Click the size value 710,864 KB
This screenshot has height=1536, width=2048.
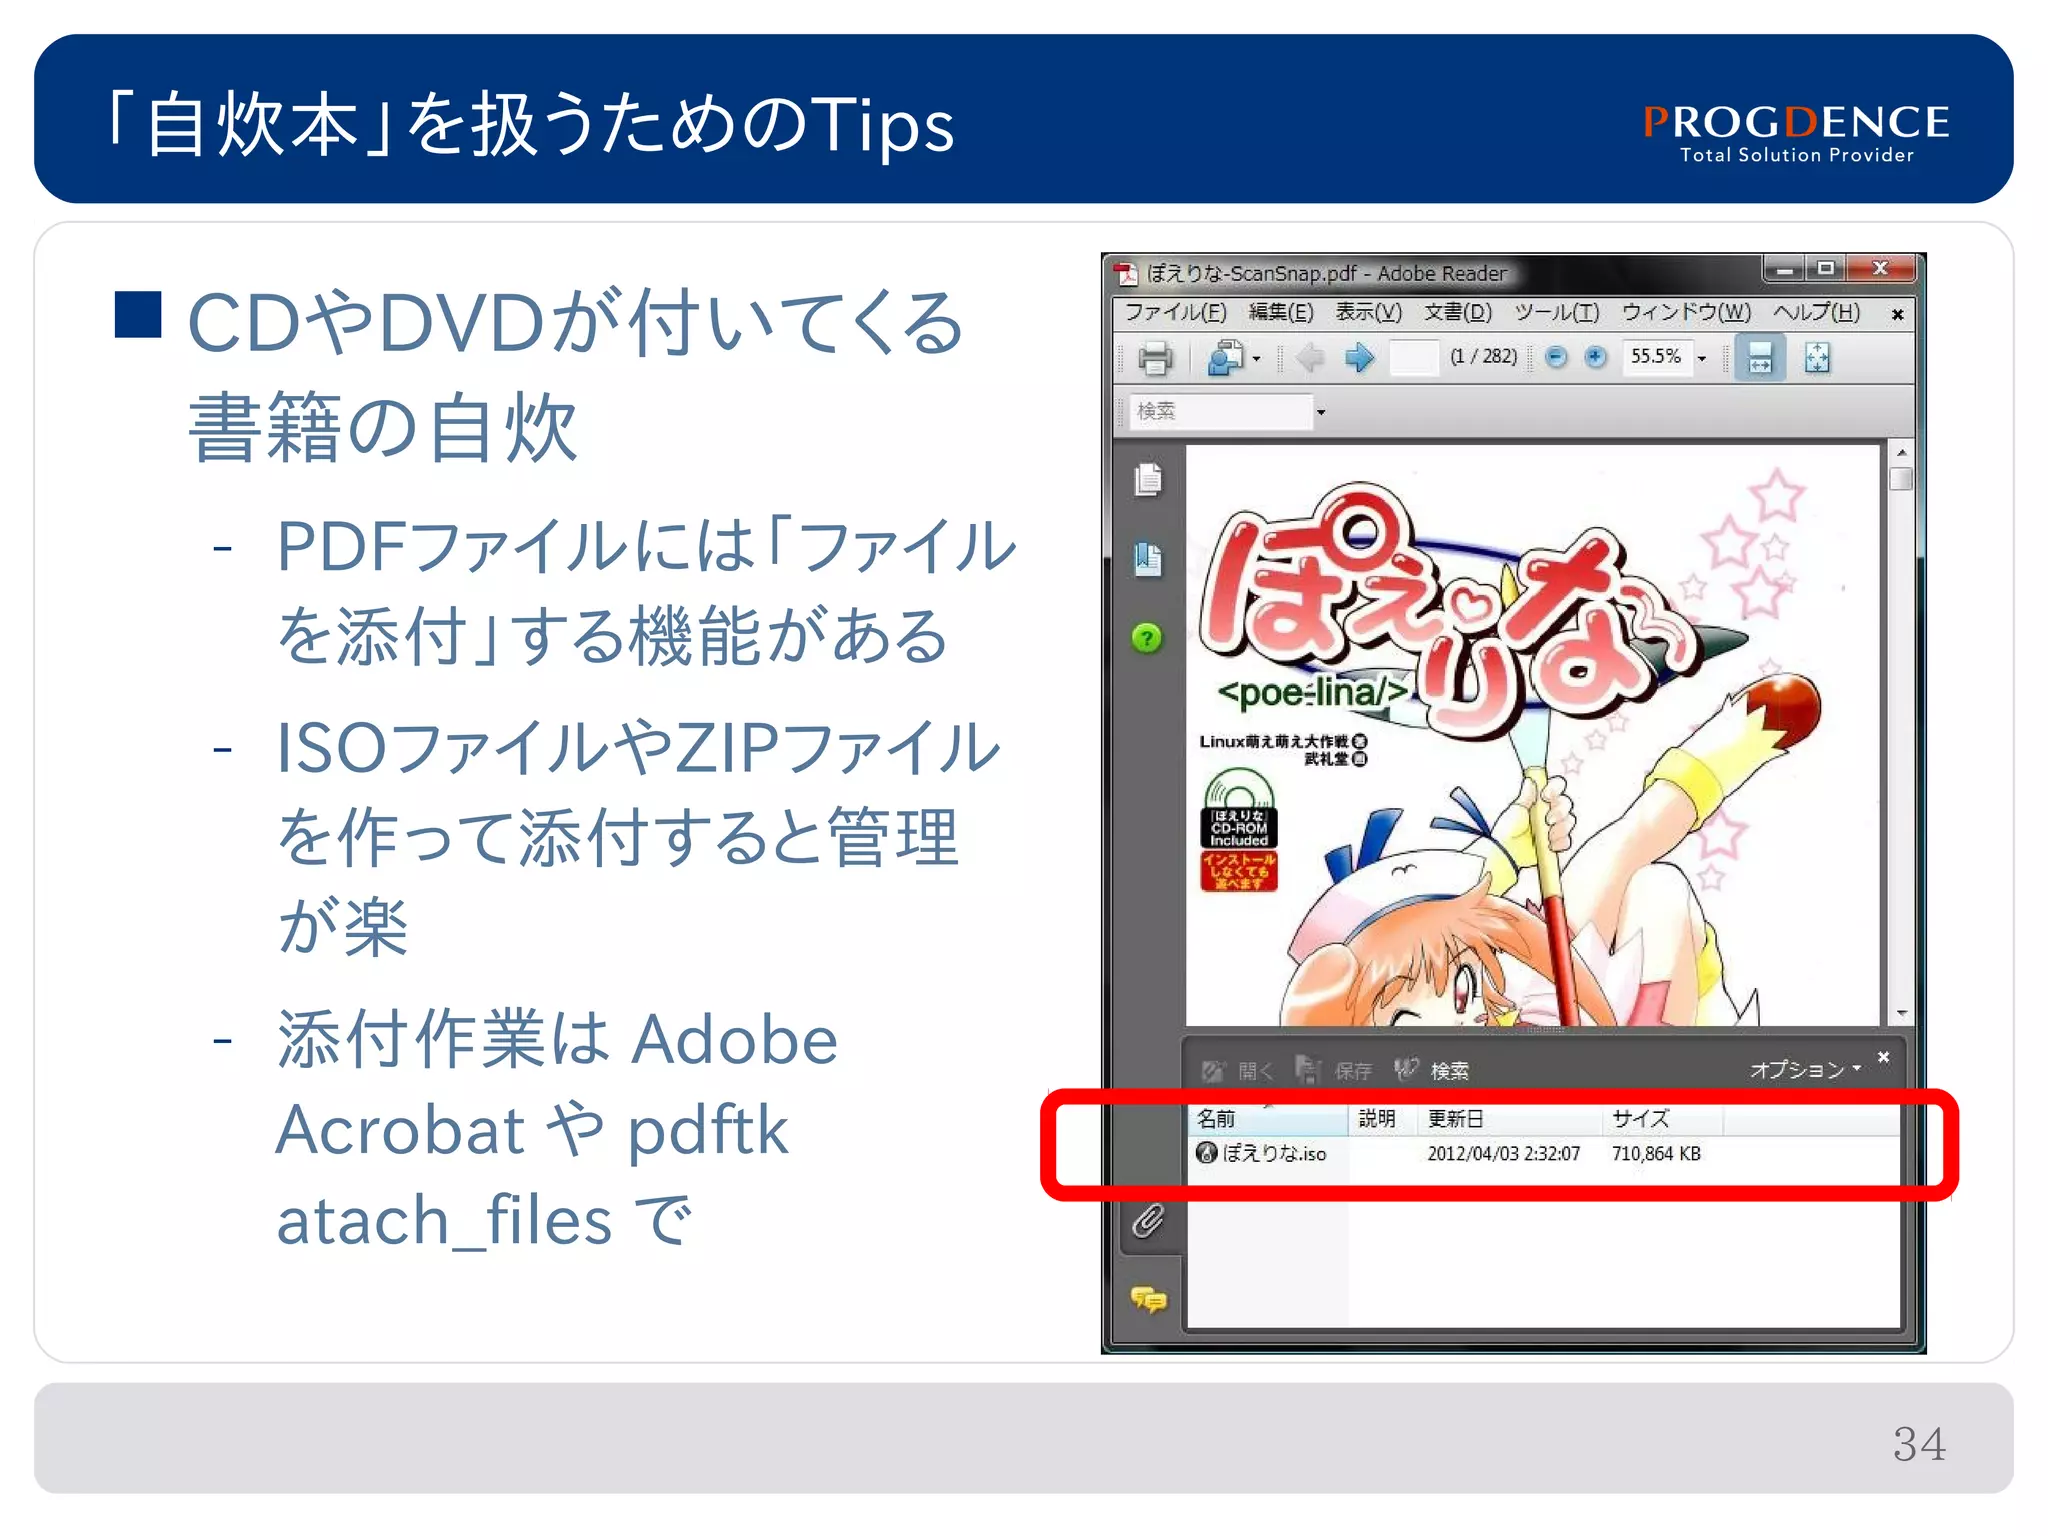point(1656,1154)
